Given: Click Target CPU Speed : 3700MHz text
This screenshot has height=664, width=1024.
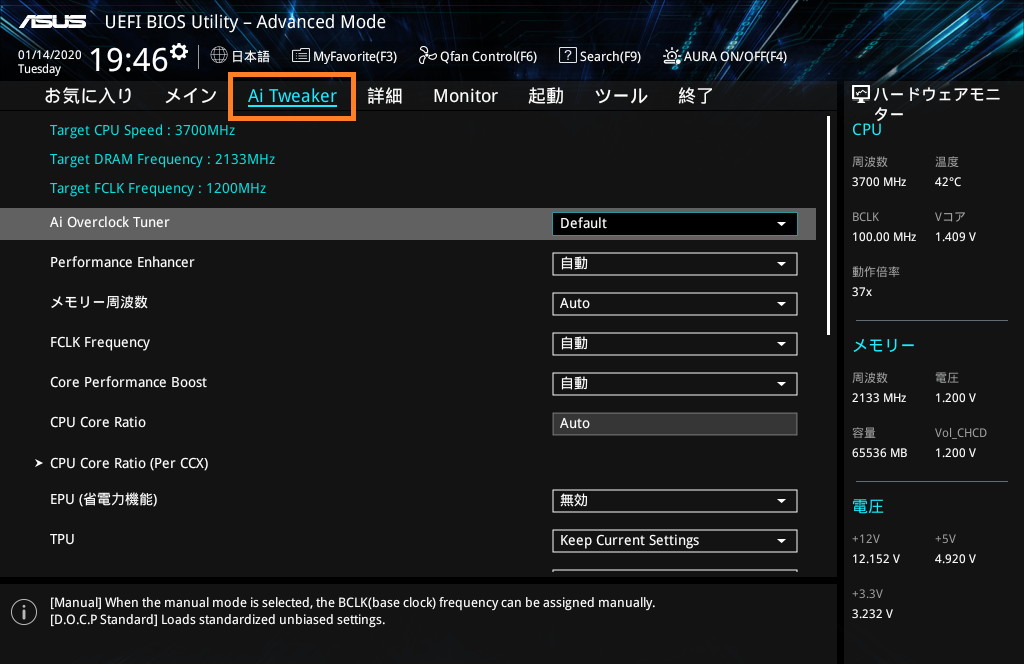Looking at the screenshot, I should (142, 130).
